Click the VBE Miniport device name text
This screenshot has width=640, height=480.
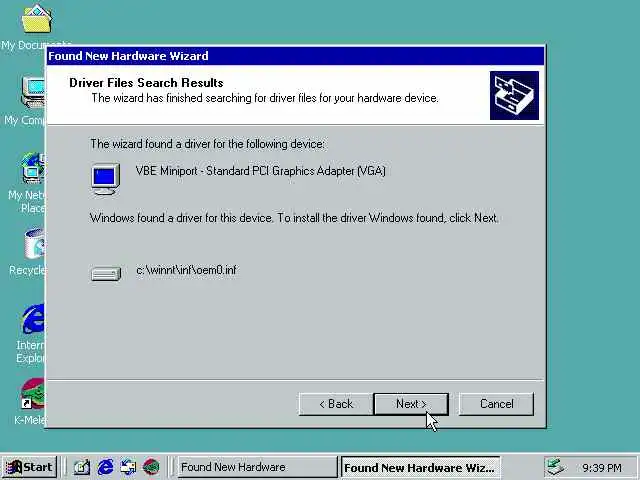pyautogui.click(x=260, y=171)
